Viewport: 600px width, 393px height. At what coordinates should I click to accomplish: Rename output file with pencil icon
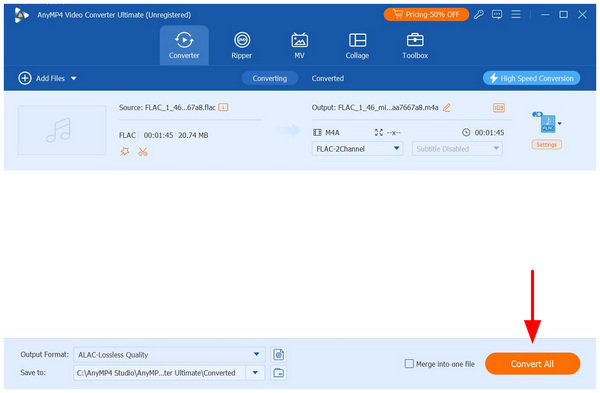click(x=447, y=108)
